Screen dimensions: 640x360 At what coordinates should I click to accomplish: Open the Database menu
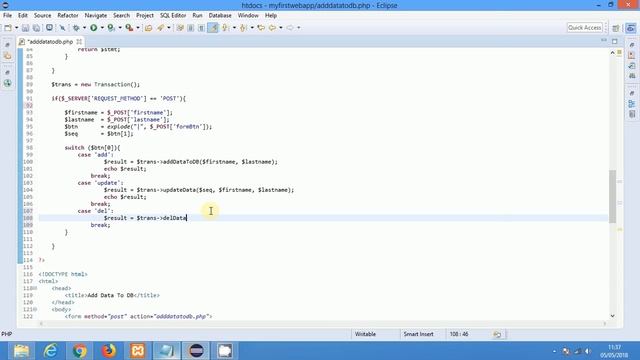220,16
